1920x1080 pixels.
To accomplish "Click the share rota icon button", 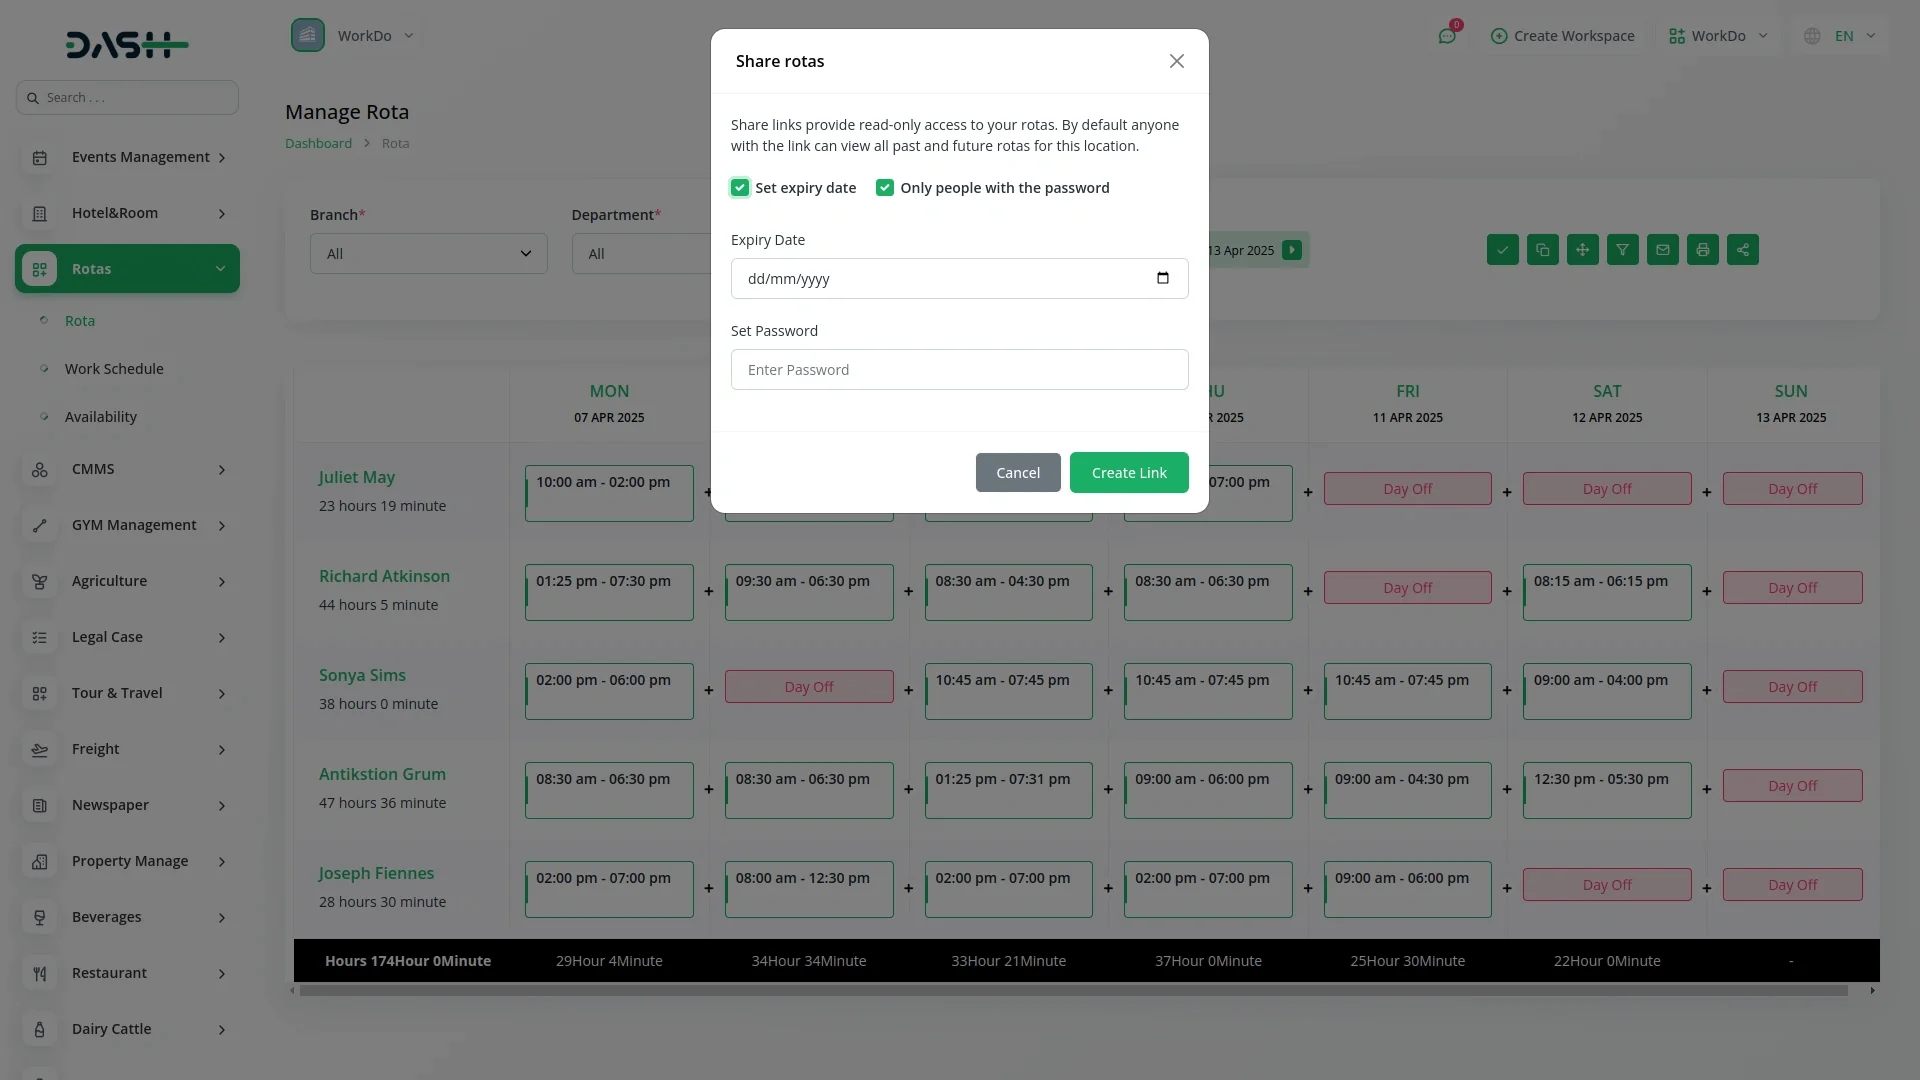I will tap(1742, 250).
